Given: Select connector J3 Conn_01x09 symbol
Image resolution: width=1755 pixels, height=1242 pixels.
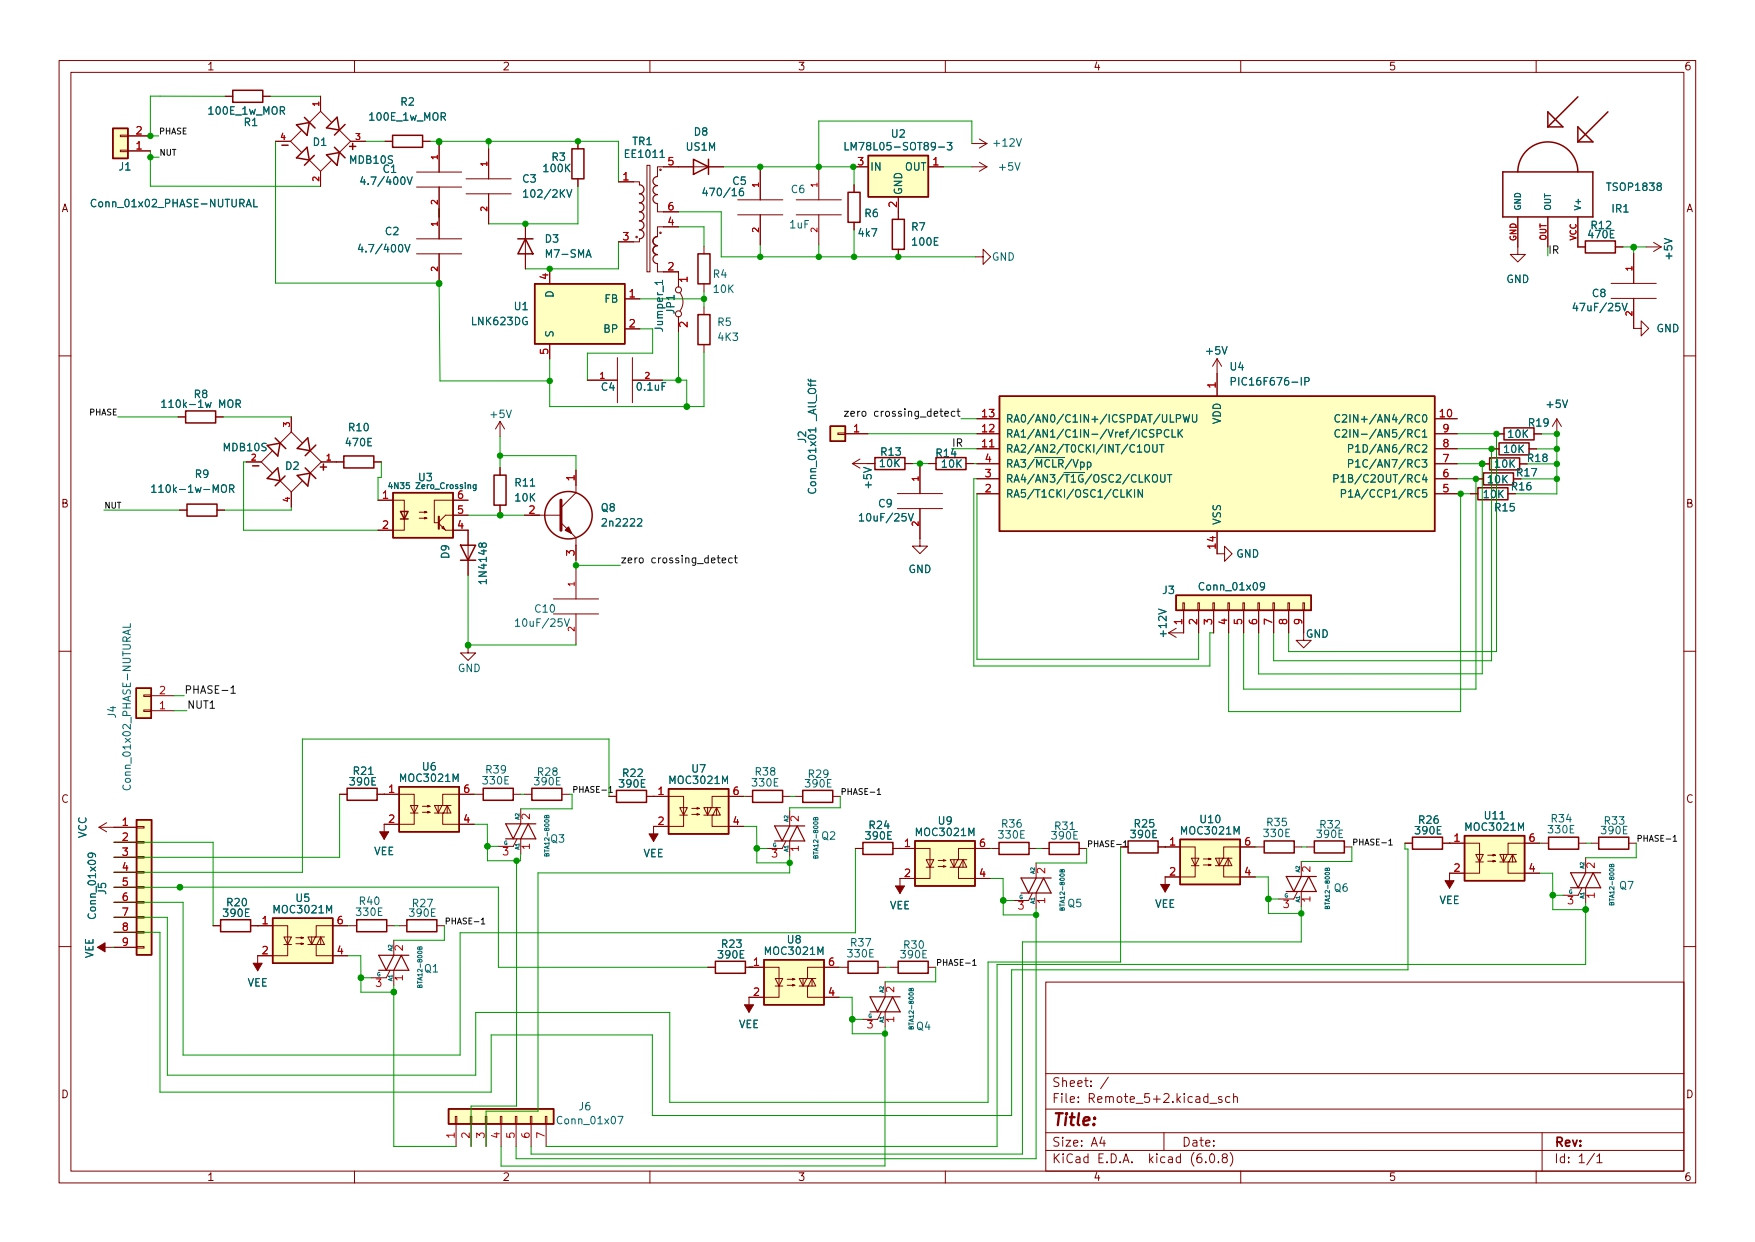Looking at the screenshot, I should 1243,603.
